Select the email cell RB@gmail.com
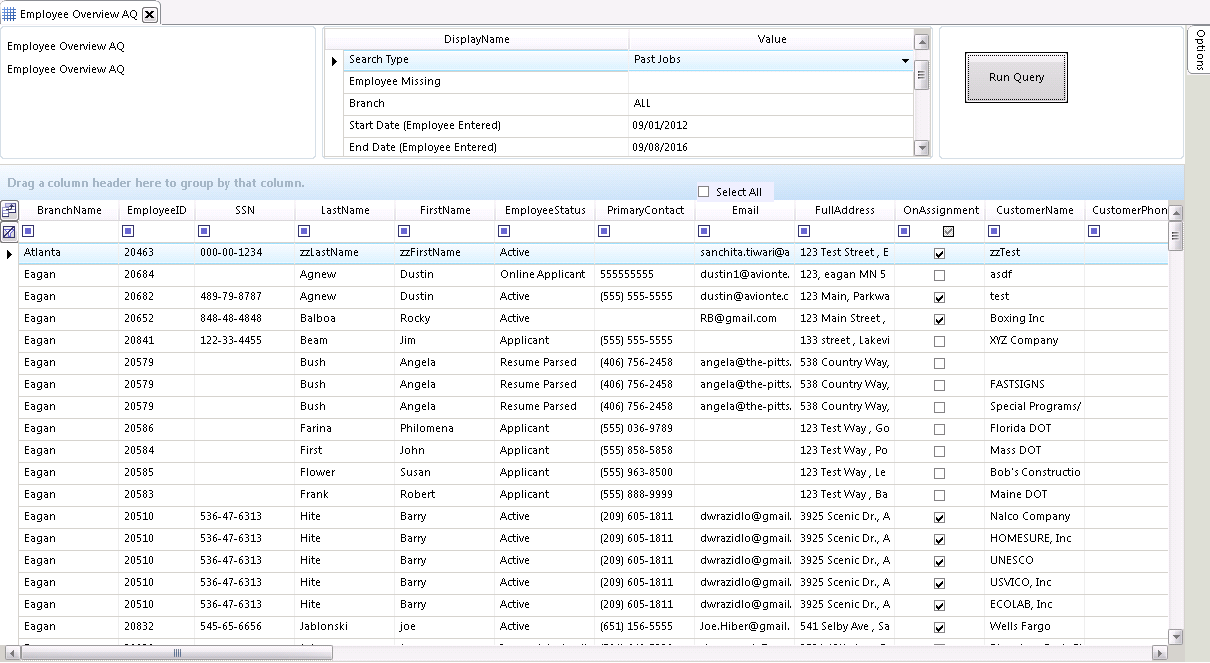 tap(745, 319)
